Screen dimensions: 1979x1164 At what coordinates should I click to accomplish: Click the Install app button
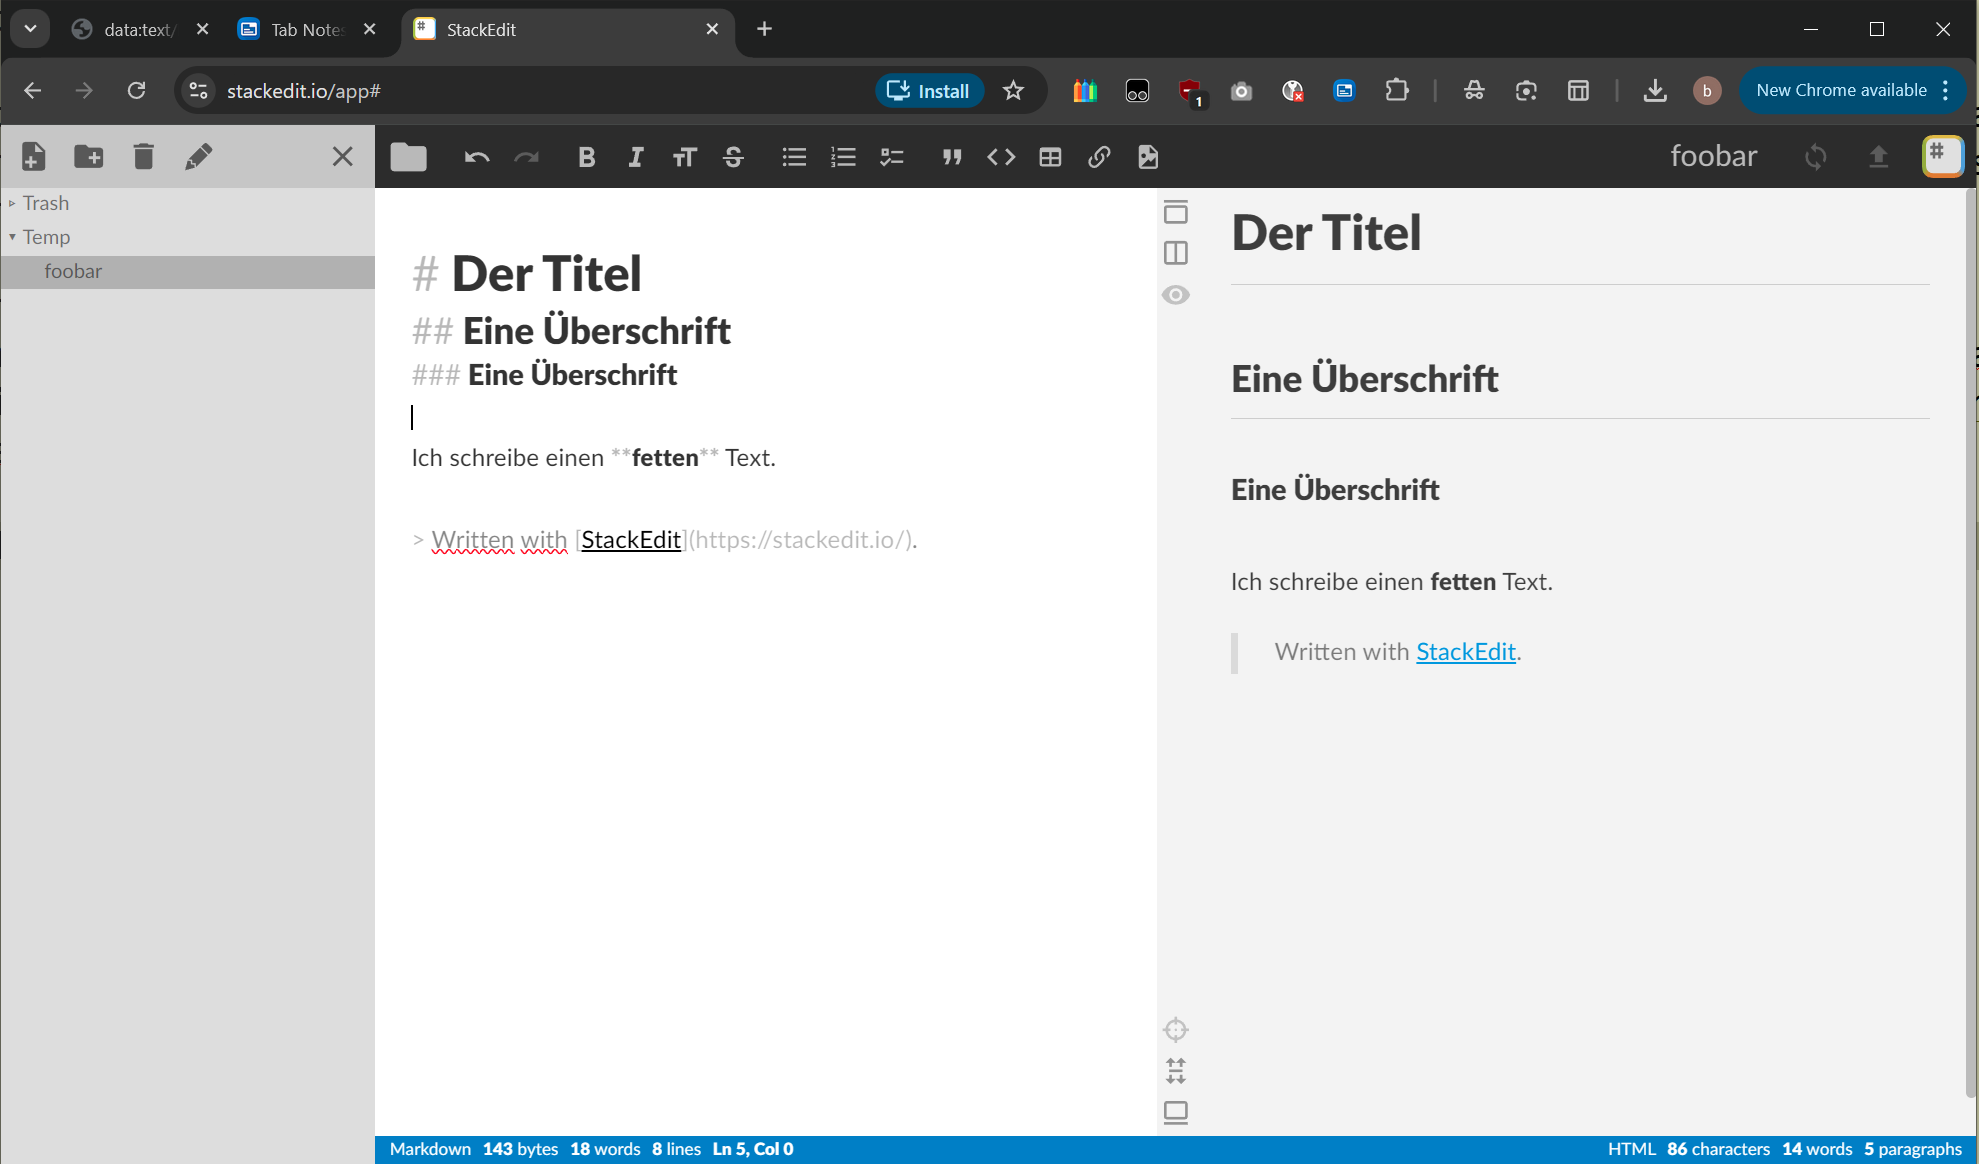(x=929, y=91)
